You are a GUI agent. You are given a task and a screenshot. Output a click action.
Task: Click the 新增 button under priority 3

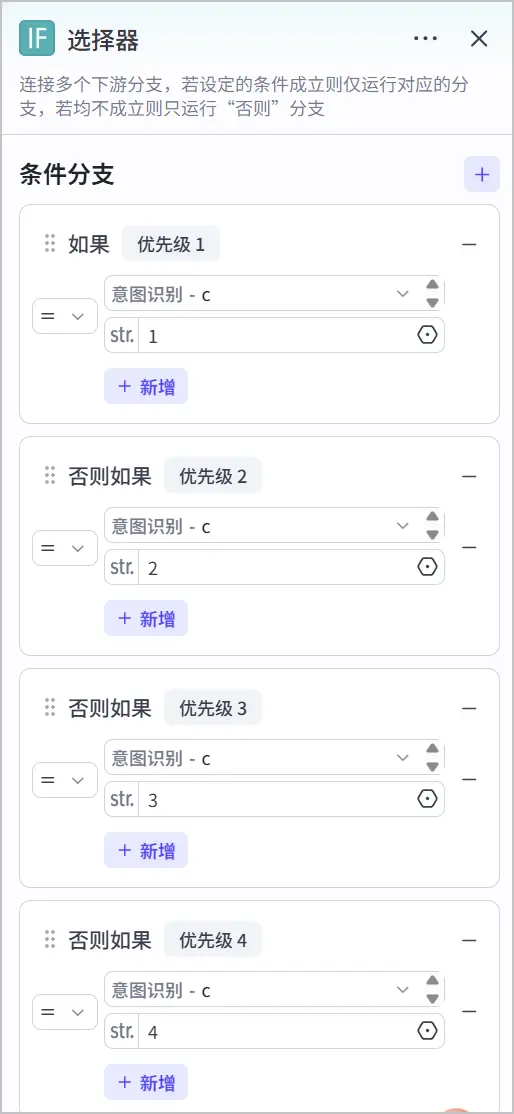(x=146, y=850)
